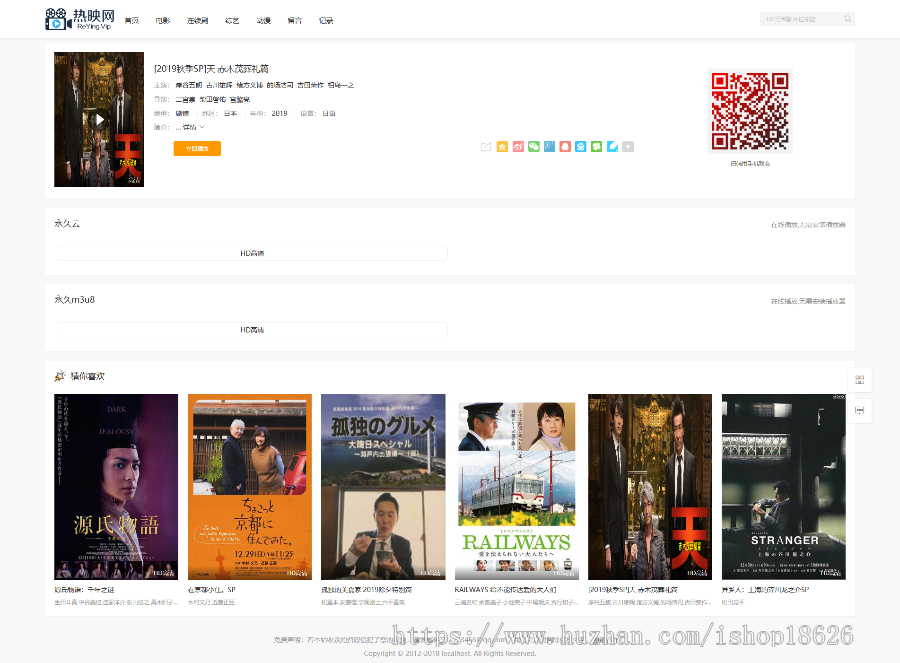900x663 pixels.
Task: Click the copy-link share icon
Action: 487,146
